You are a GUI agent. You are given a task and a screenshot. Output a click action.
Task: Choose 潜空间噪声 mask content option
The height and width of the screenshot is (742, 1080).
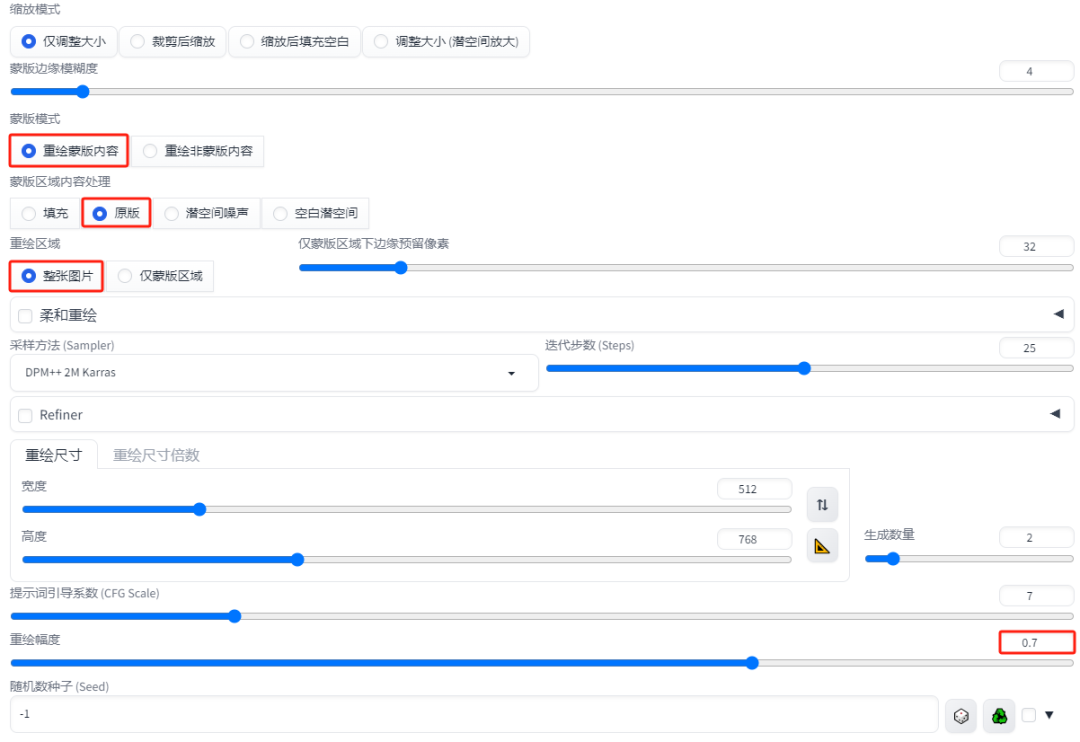[206, 213]
